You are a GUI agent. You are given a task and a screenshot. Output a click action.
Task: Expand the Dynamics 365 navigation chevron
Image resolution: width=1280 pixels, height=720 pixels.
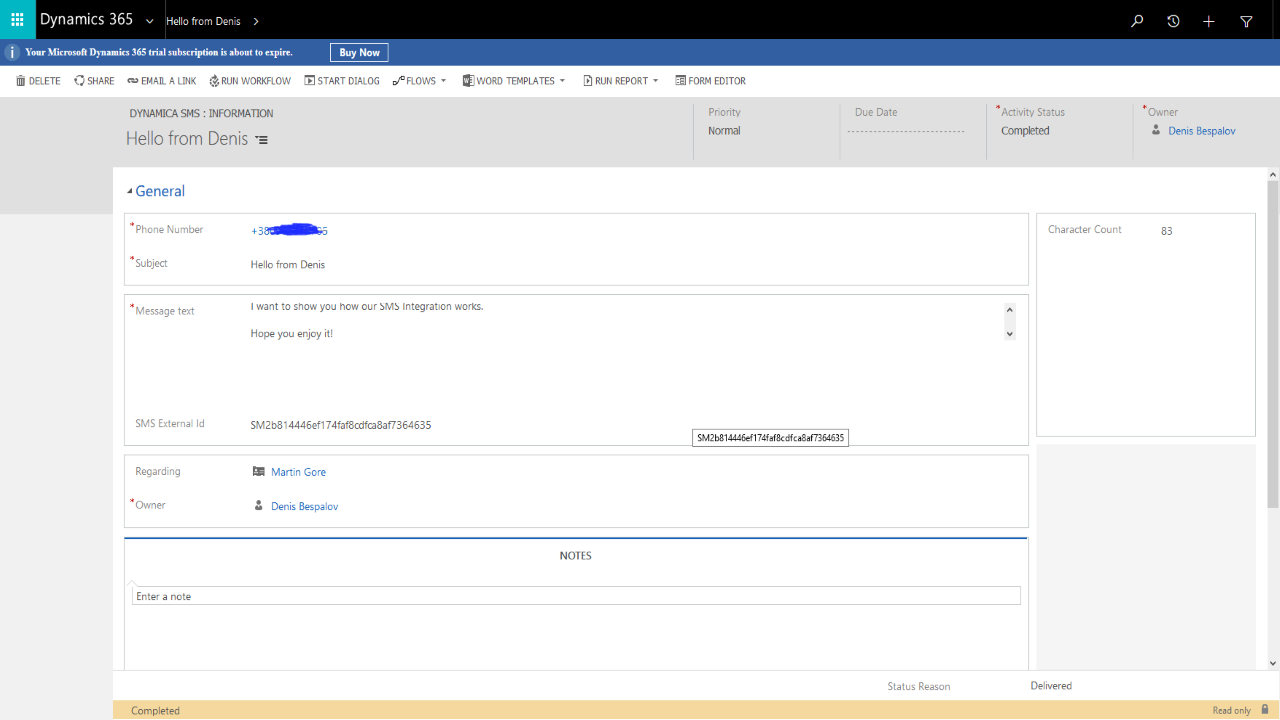pyautogui.click(x=150, y=21)
